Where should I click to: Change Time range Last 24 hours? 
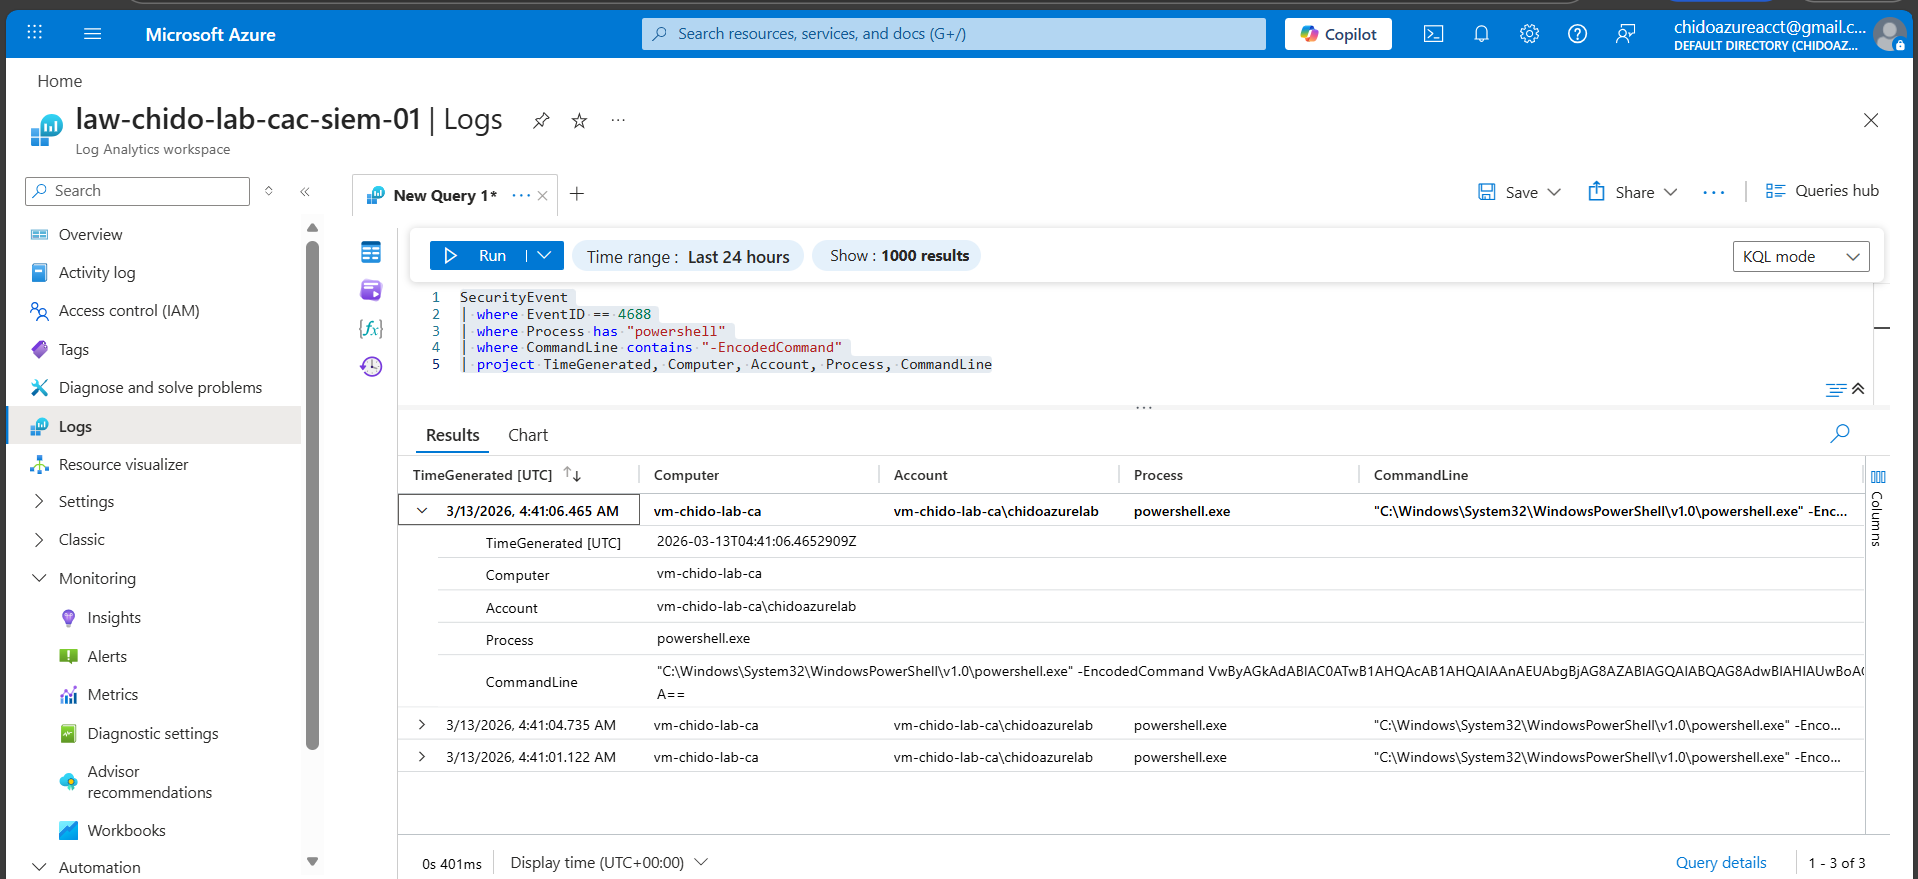point(688,256)
